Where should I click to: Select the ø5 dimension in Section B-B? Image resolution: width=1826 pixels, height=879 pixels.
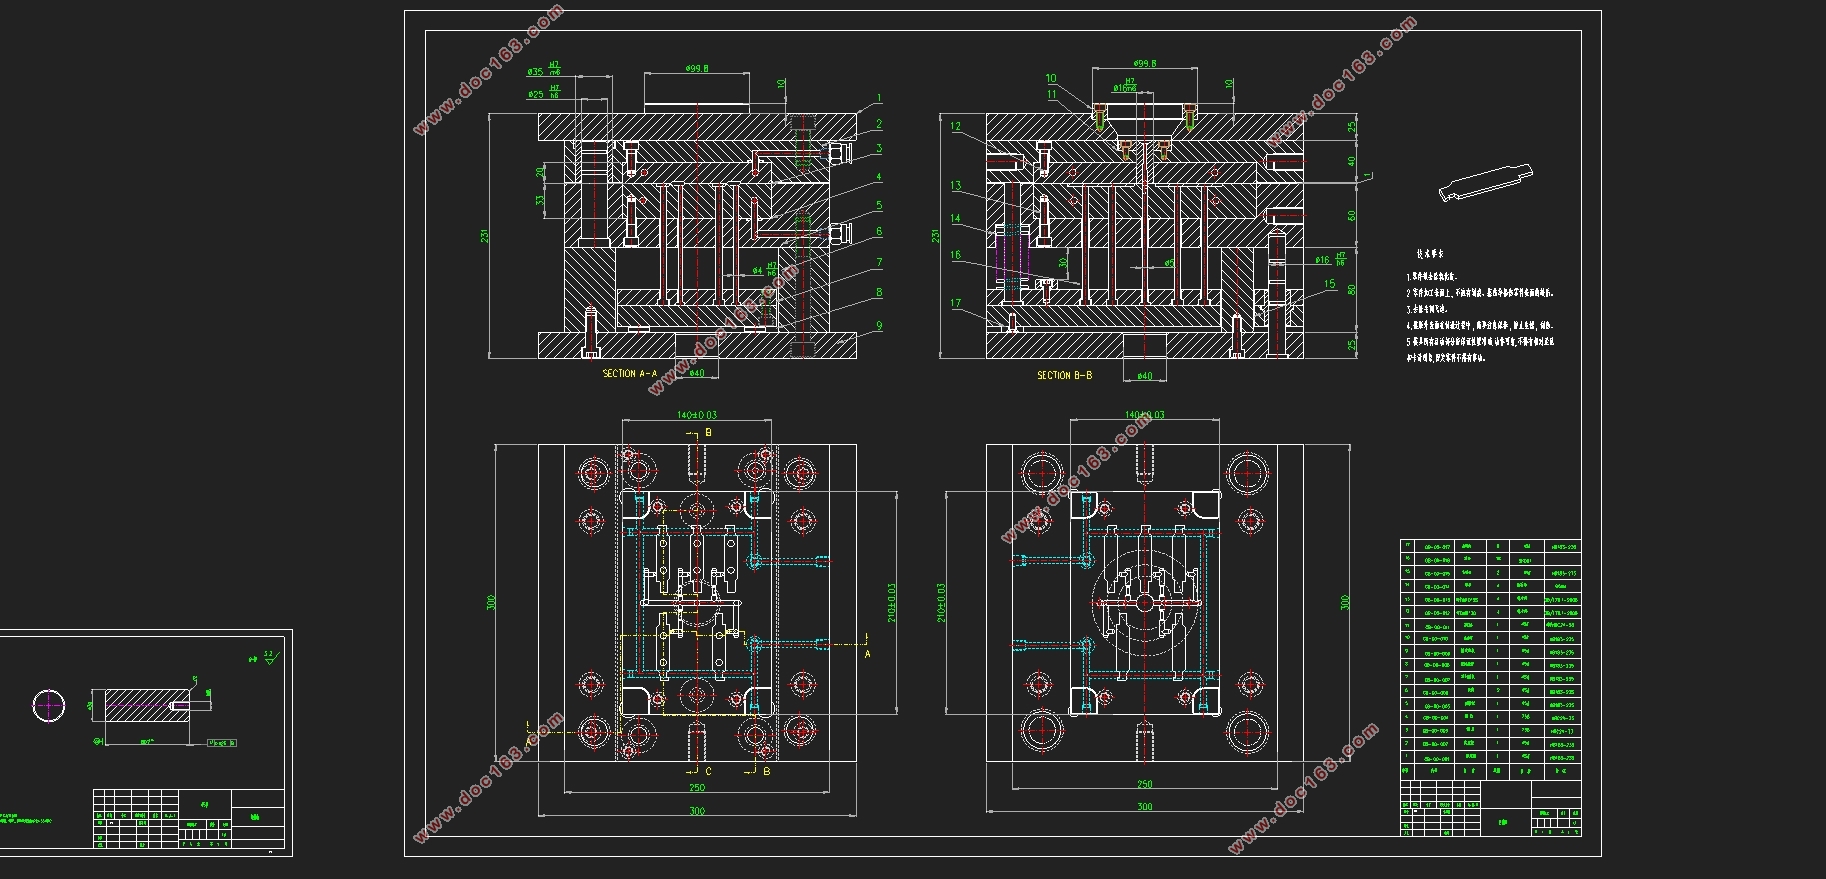(1169, 263)
